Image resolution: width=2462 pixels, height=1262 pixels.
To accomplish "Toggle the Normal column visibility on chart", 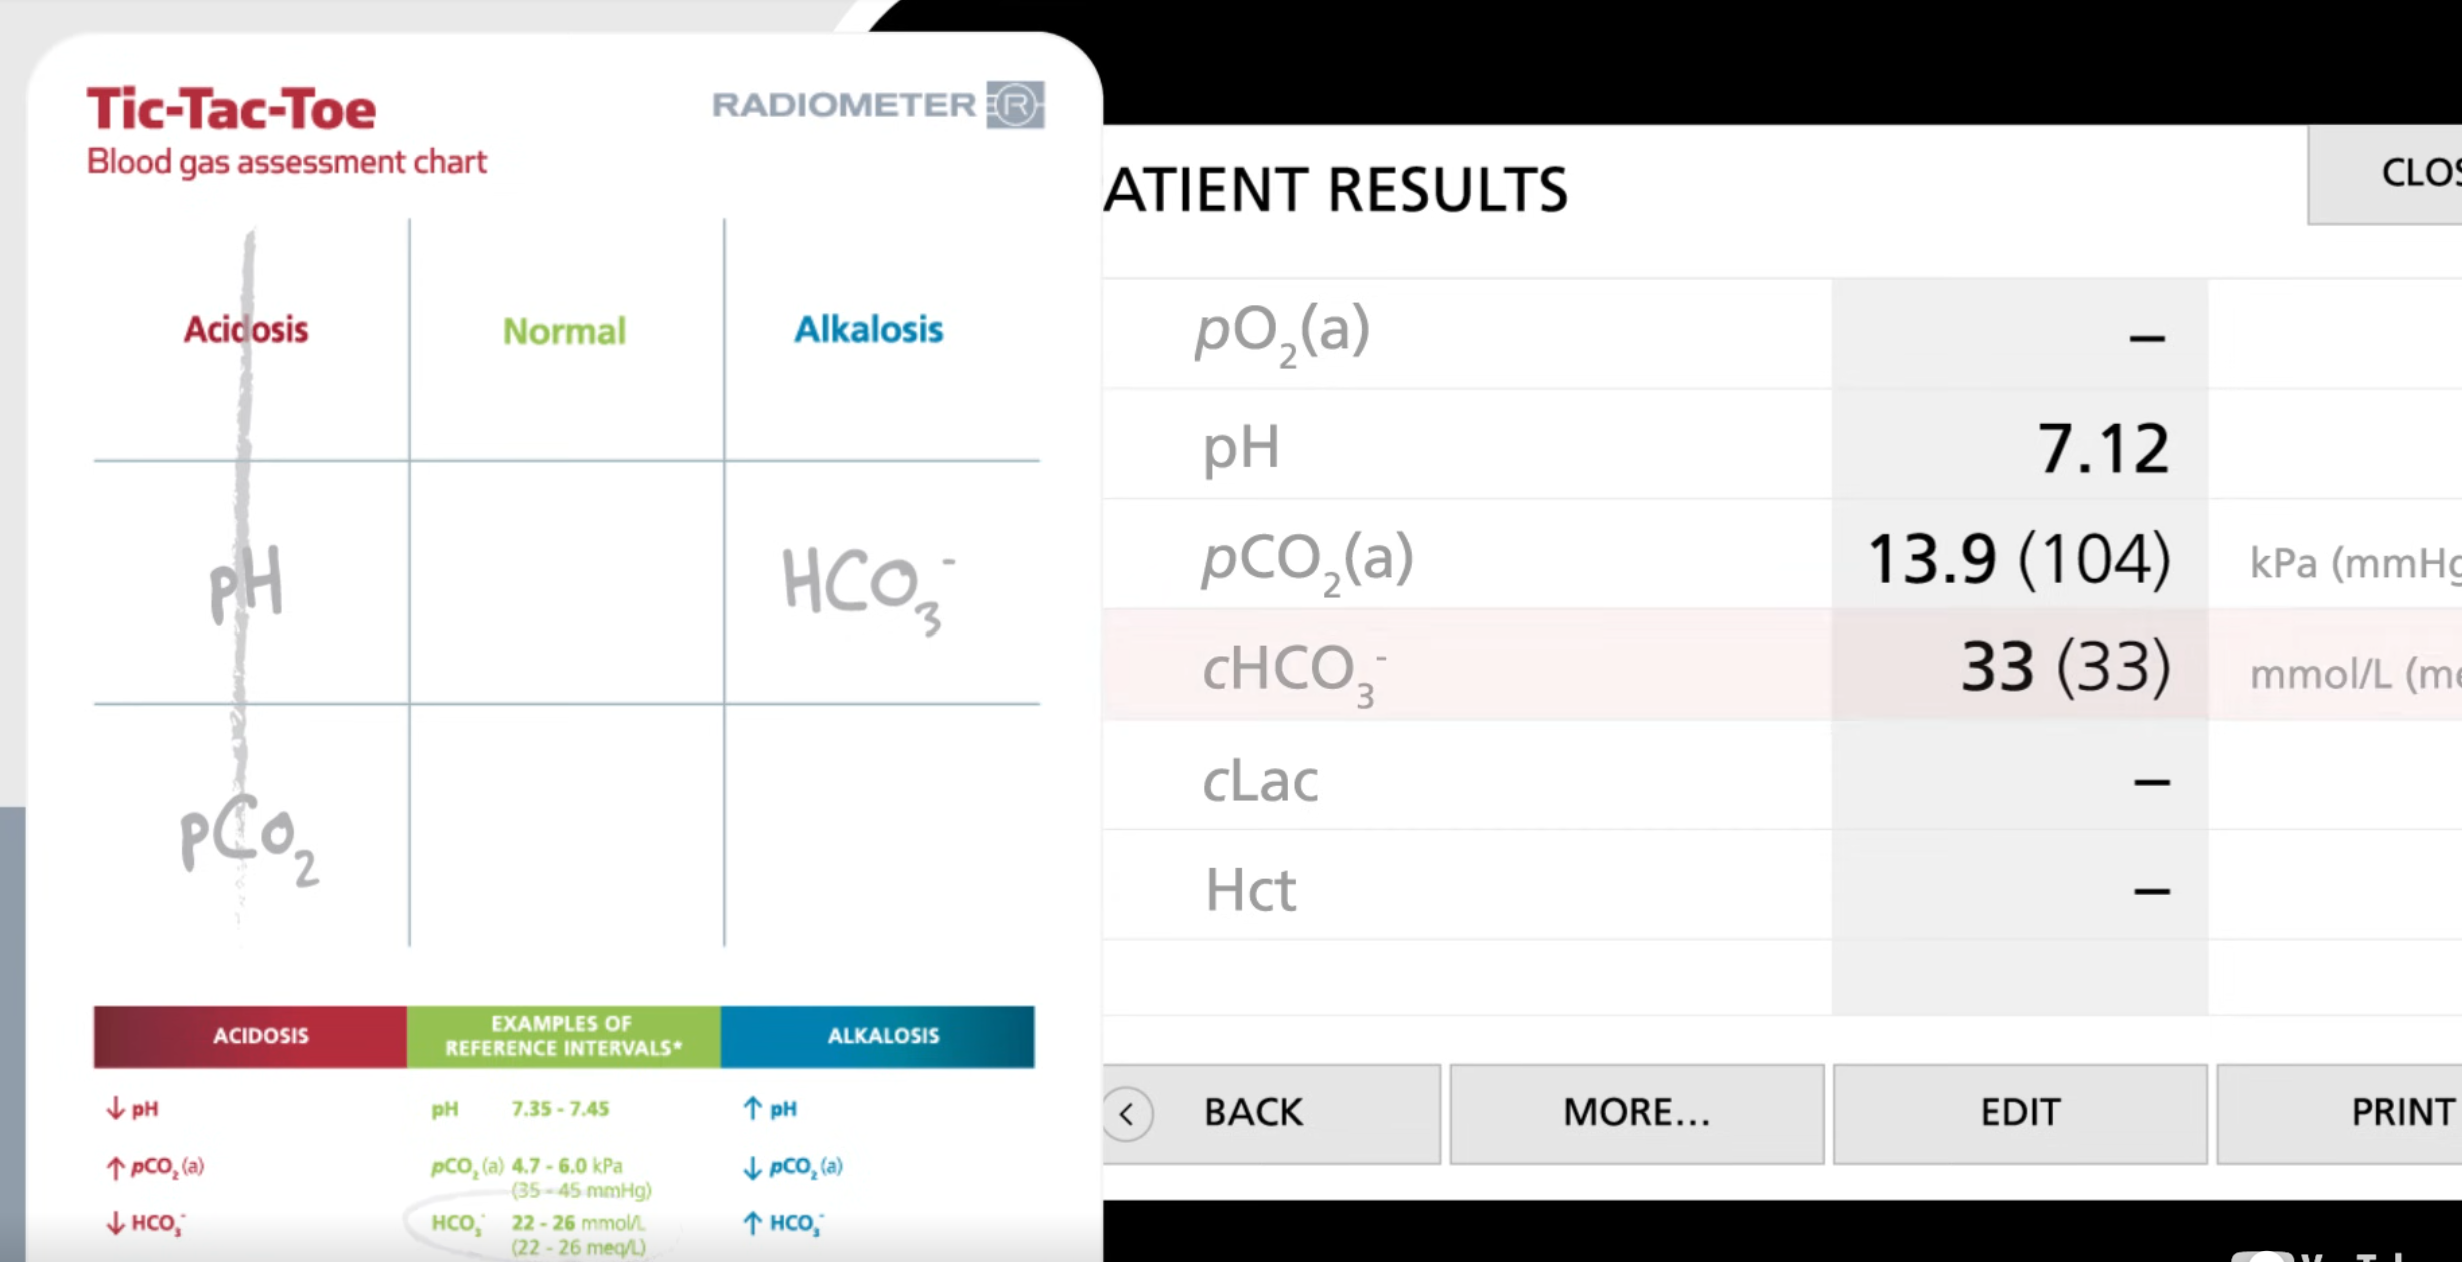I will [563, 328].
